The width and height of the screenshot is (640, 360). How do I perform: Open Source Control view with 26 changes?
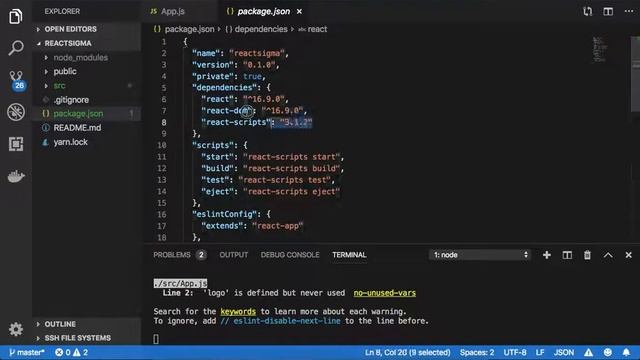pos(16,80)
